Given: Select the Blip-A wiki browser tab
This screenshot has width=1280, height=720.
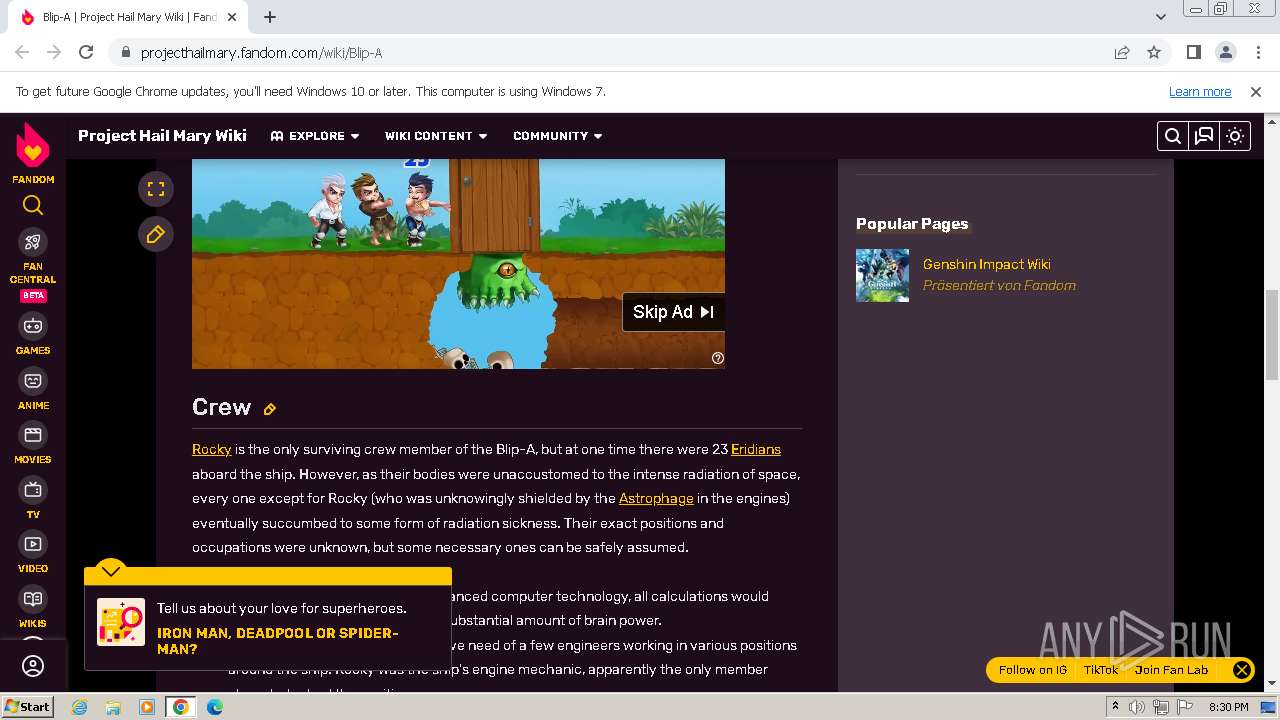Looking at the screenshot, I should pyautogui.click(x=130, y=17).
